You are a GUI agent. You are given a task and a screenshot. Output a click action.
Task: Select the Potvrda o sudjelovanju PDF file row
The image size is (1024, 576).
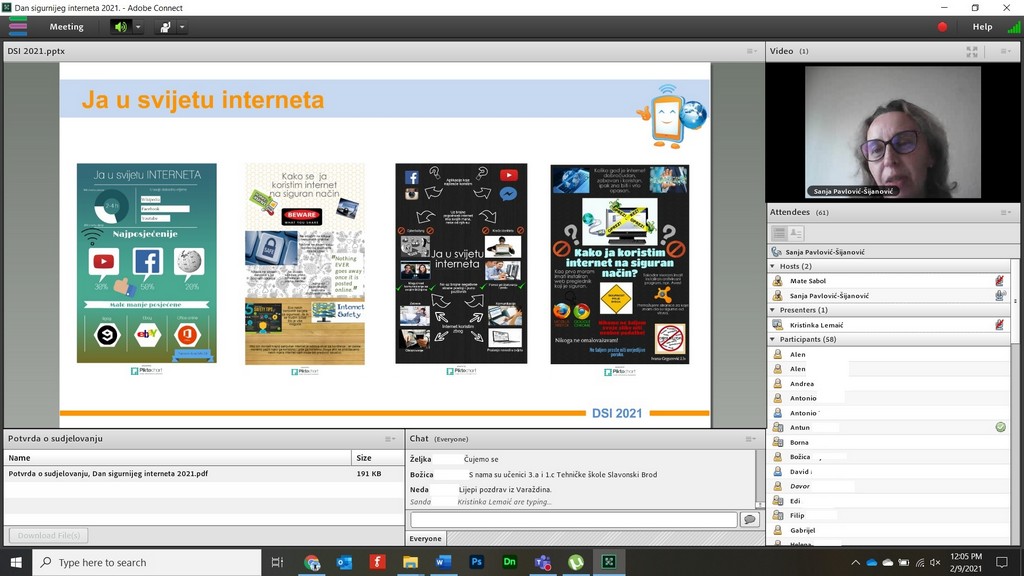[108, 474]
